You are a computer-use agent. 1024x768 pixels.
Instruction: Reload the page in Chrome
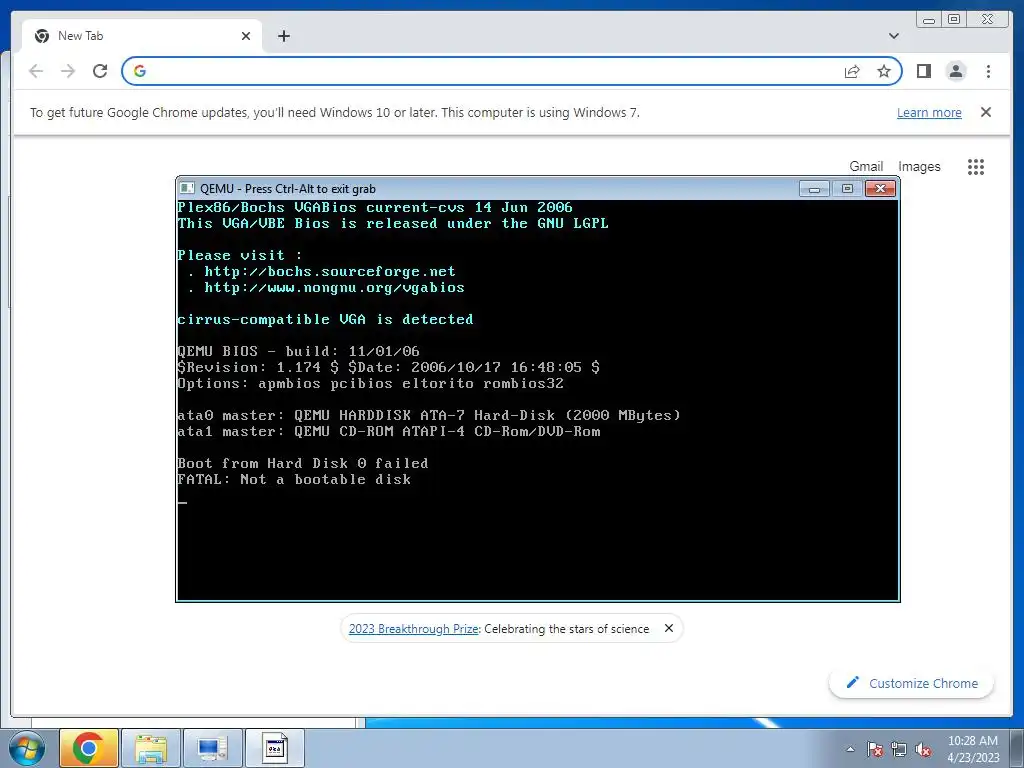coord(100,71)
